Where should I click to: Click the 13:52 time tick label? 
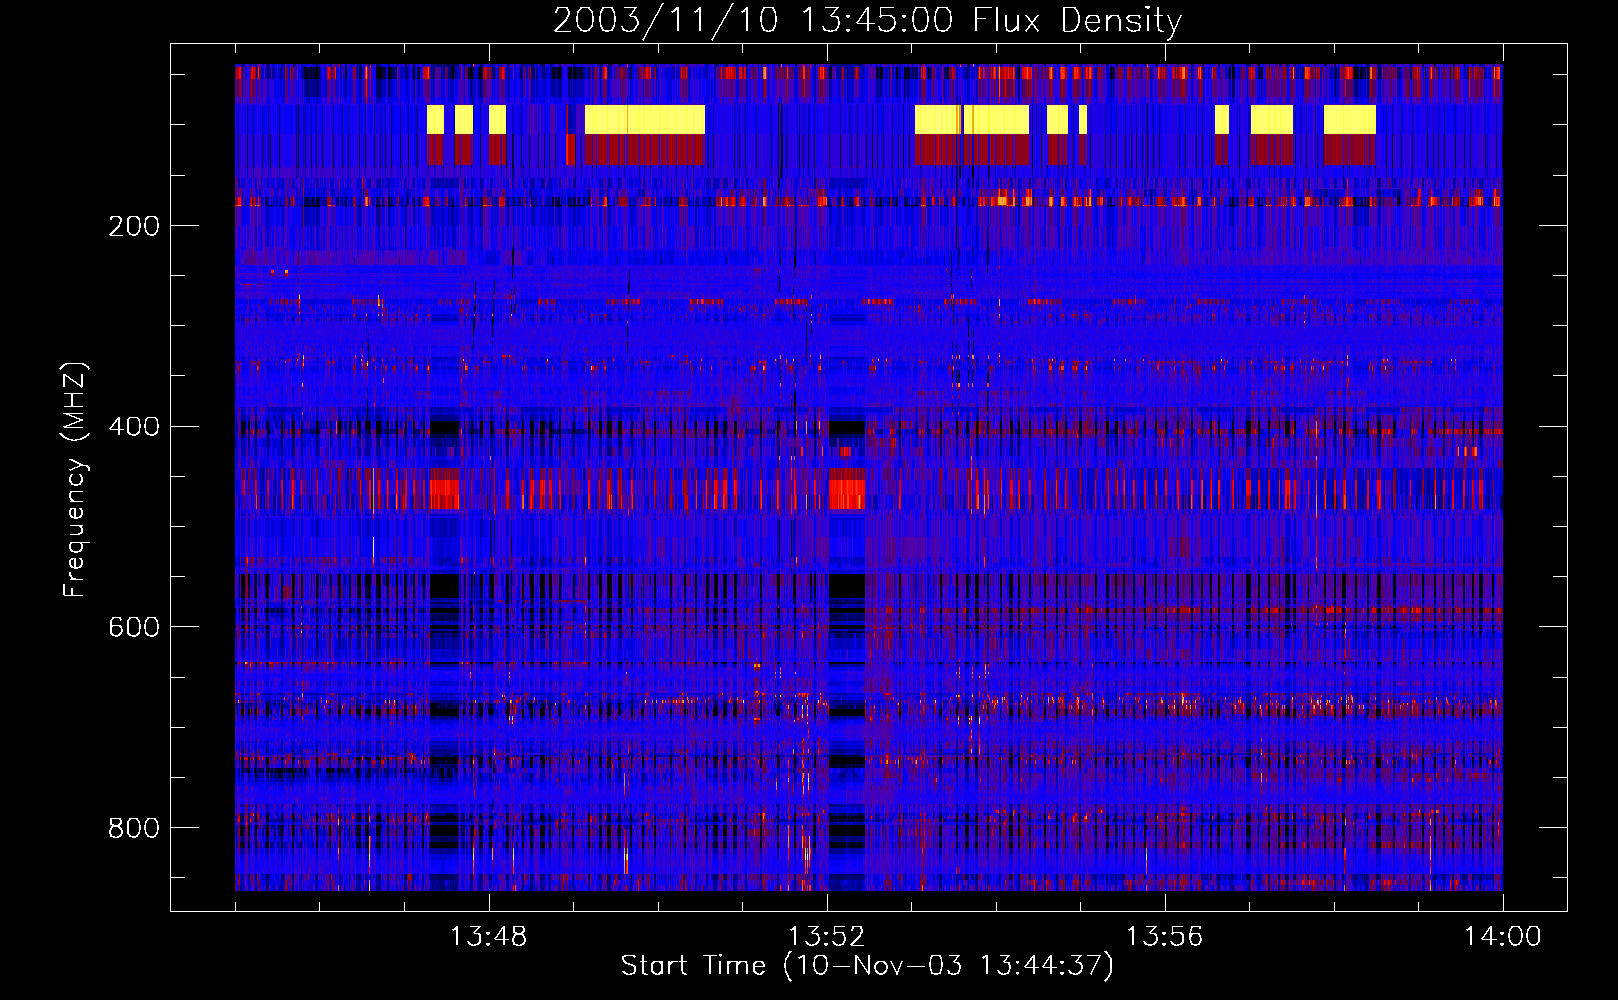tap(826, 937)
